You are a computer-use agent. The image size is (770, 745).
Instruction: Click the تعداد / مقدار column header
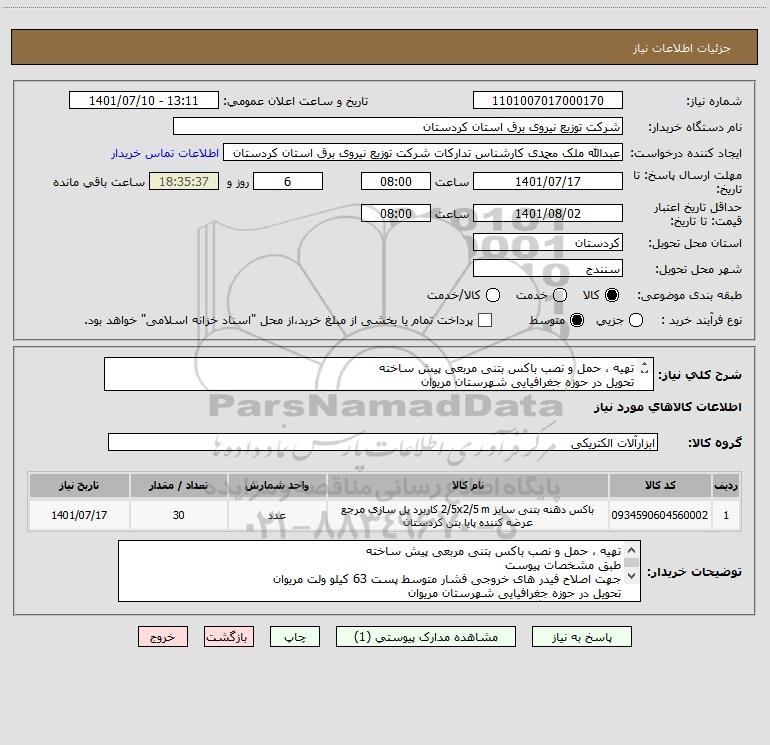click(x=178, y=485)
